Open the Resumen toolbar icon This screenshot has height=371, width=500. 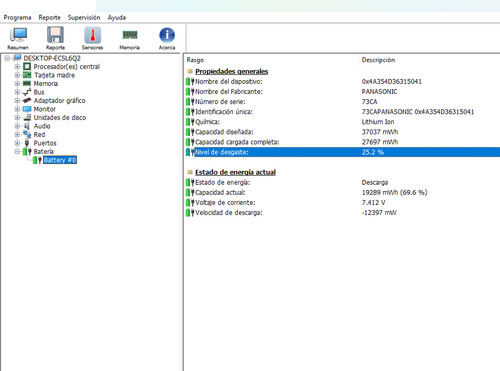click(x=18, y=38)
